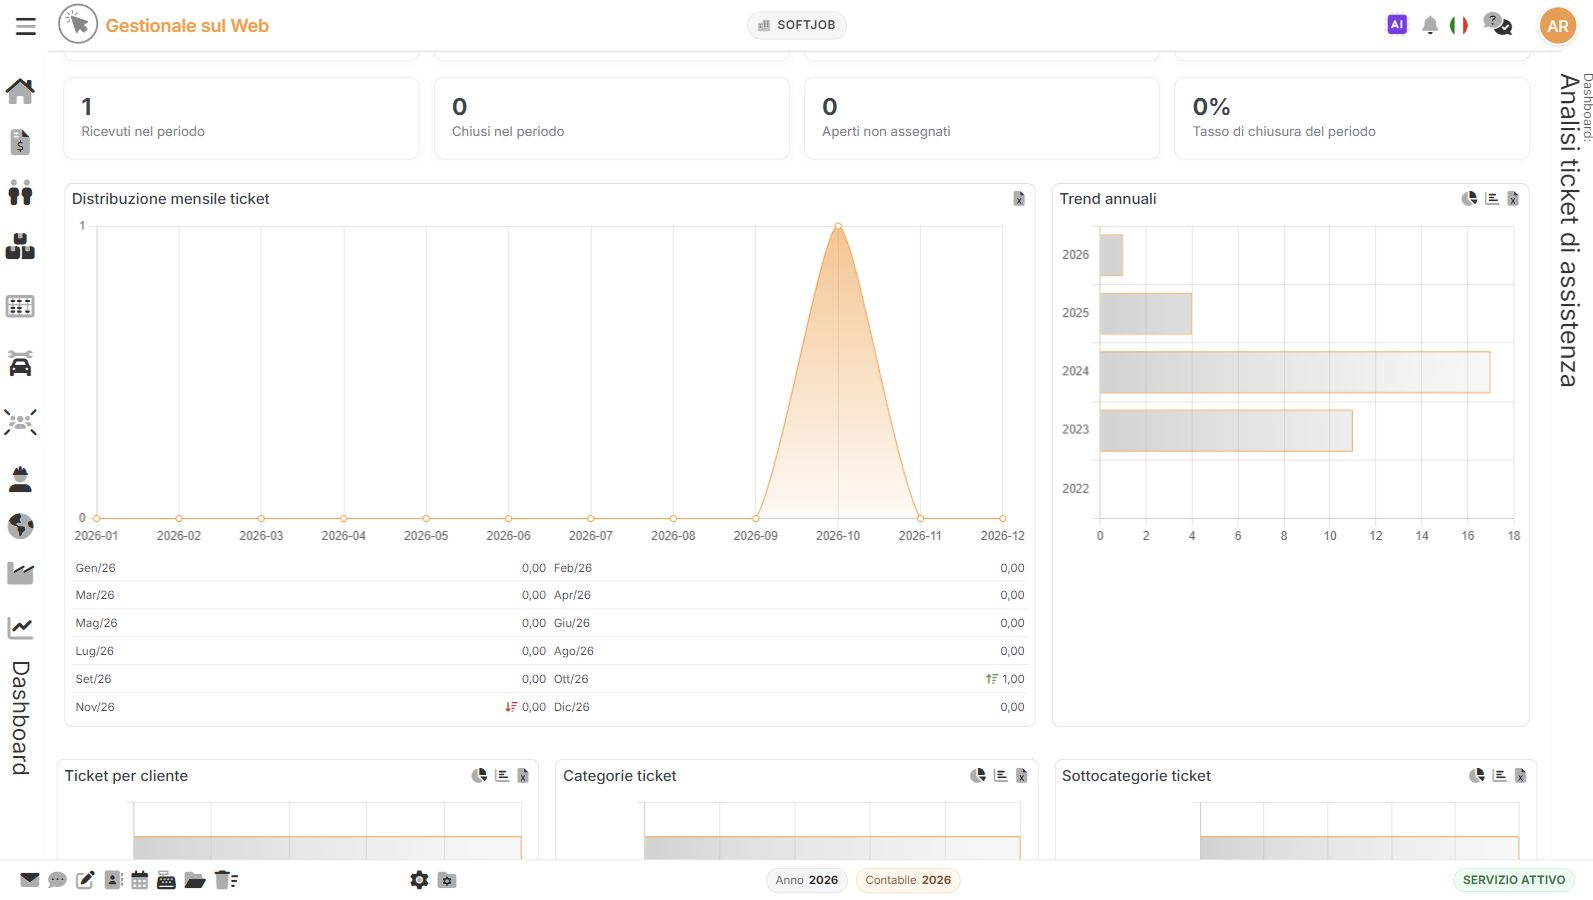The image size is (1593, 900).
Task: Open the warehouse boxes sidebar icon
Action: 20,247
